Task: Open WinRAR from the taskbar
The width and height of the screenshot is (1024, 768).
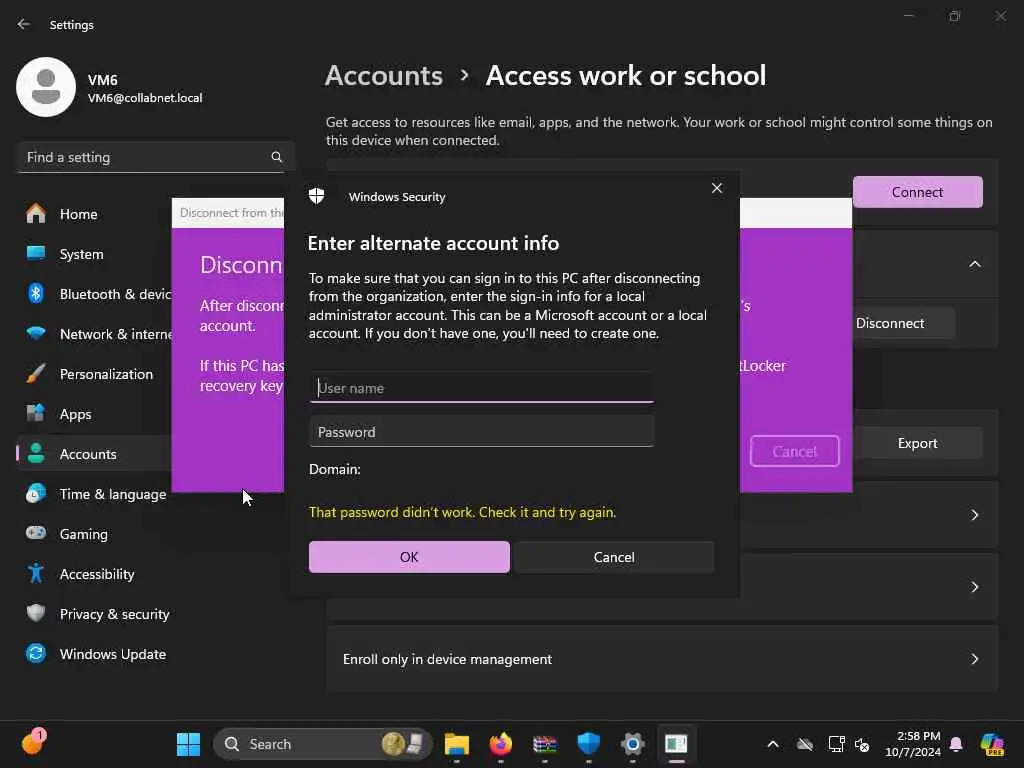Action: point(545,744)
